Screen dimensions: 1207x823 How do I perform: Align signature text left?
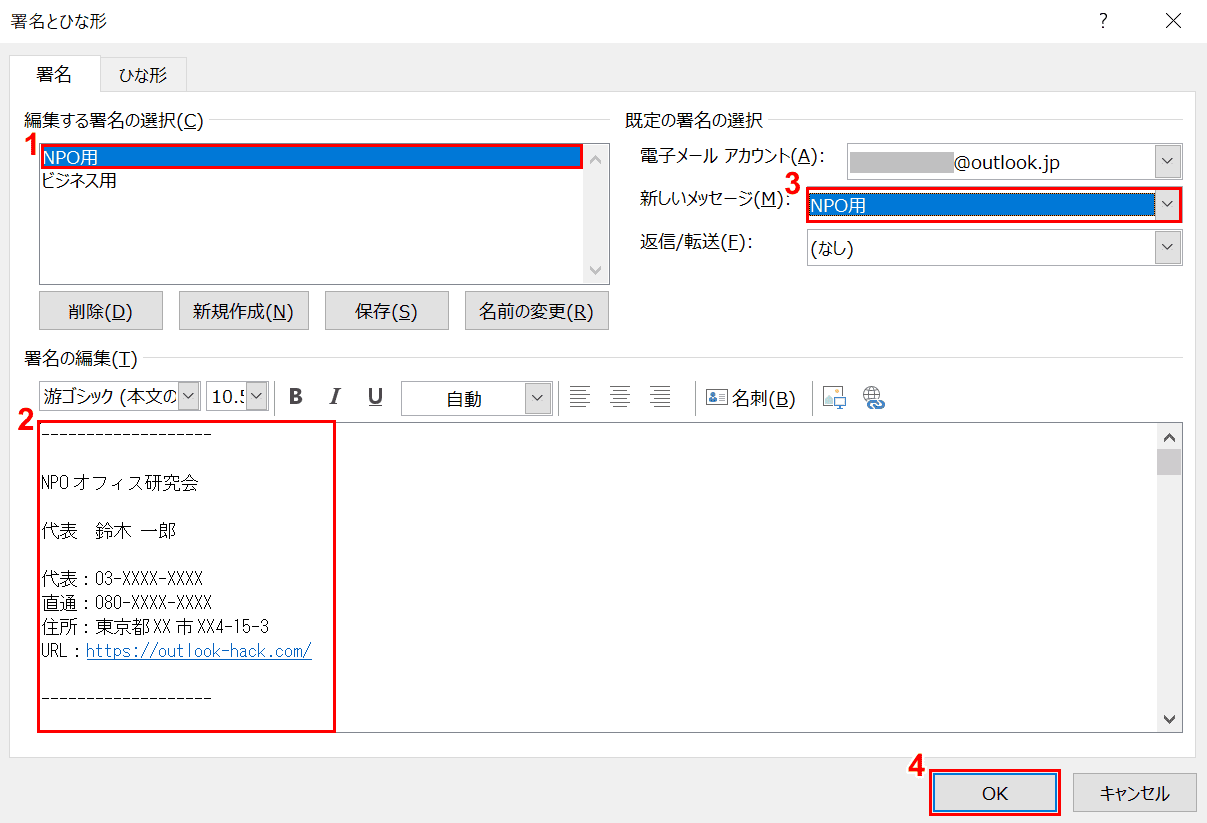pyautogui.click(x=580, y=397)
